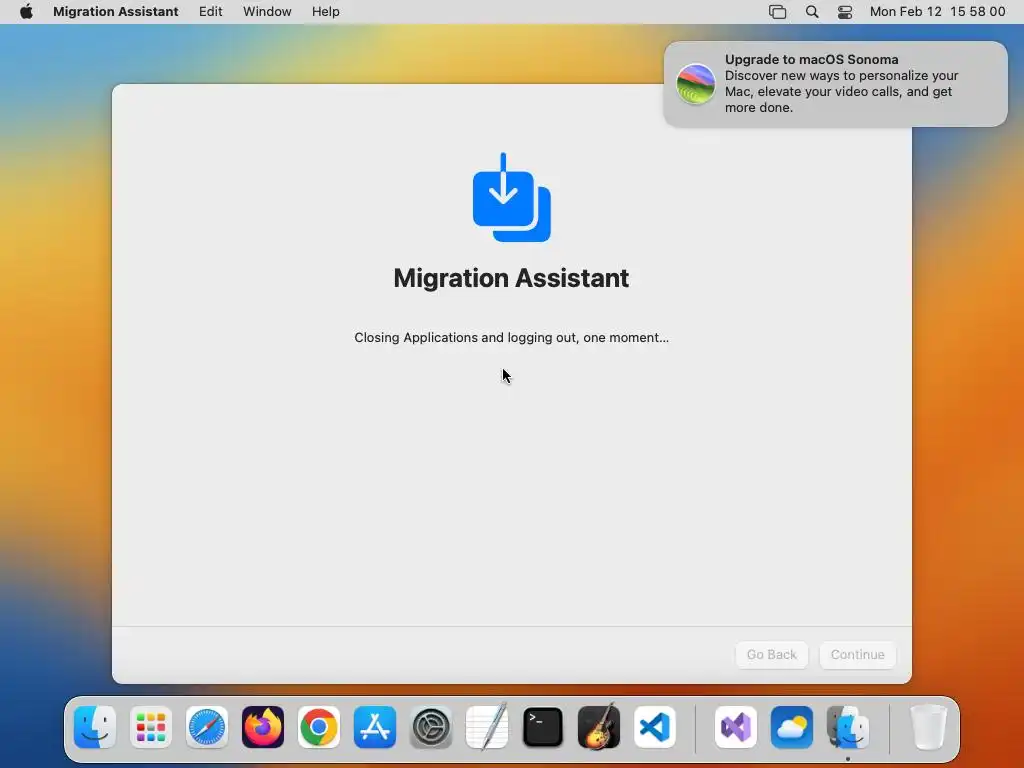Click the date and time in menu bar
The height and width of the screenshot is (768, 1024).
point(937,12)
